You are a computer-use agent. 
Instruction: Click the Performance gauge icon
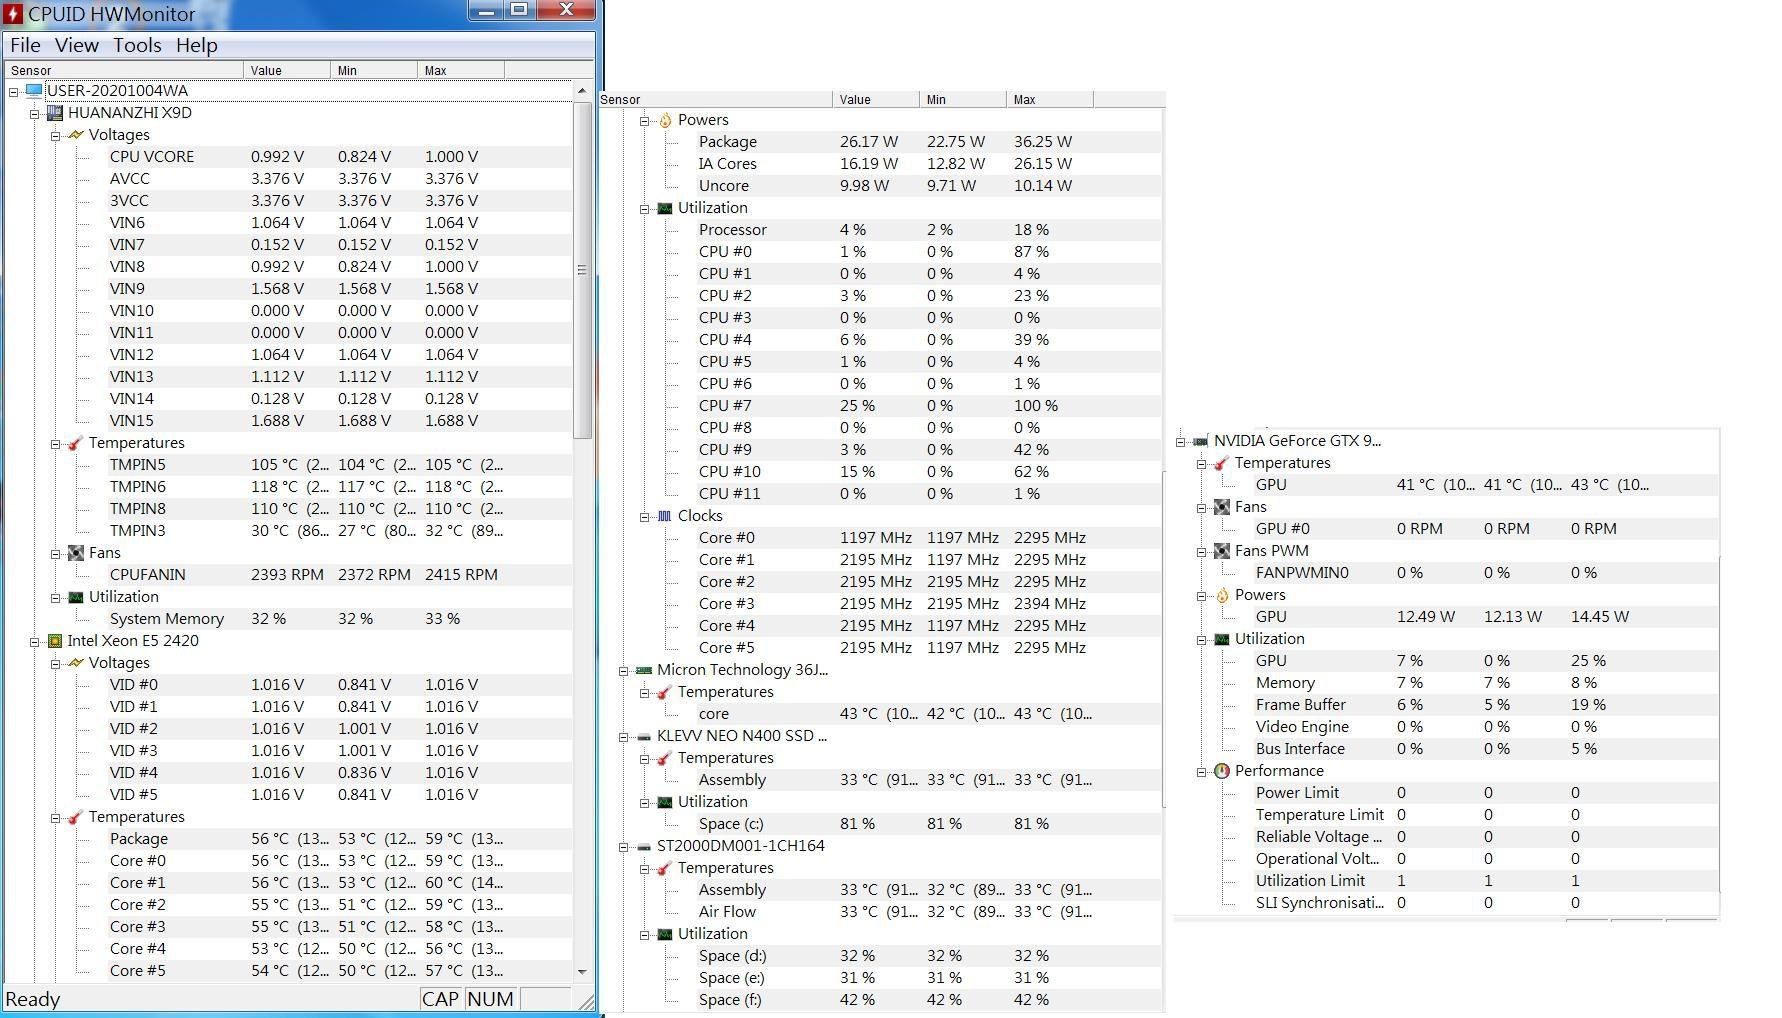pos(1222,771)
